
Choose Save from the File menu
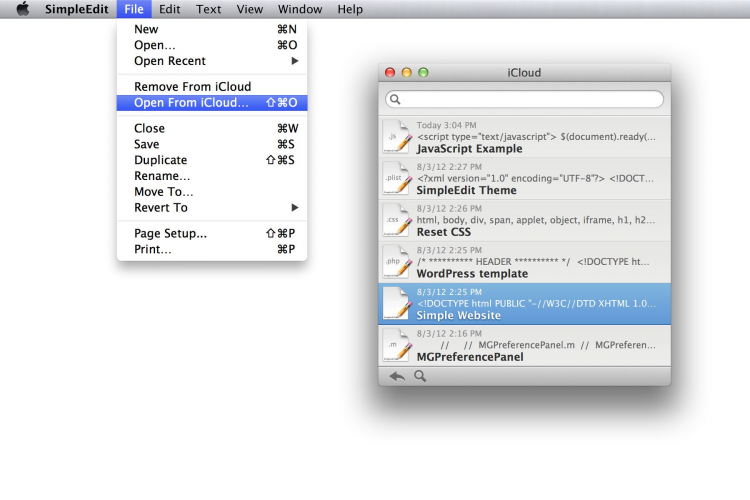[212, 144]
